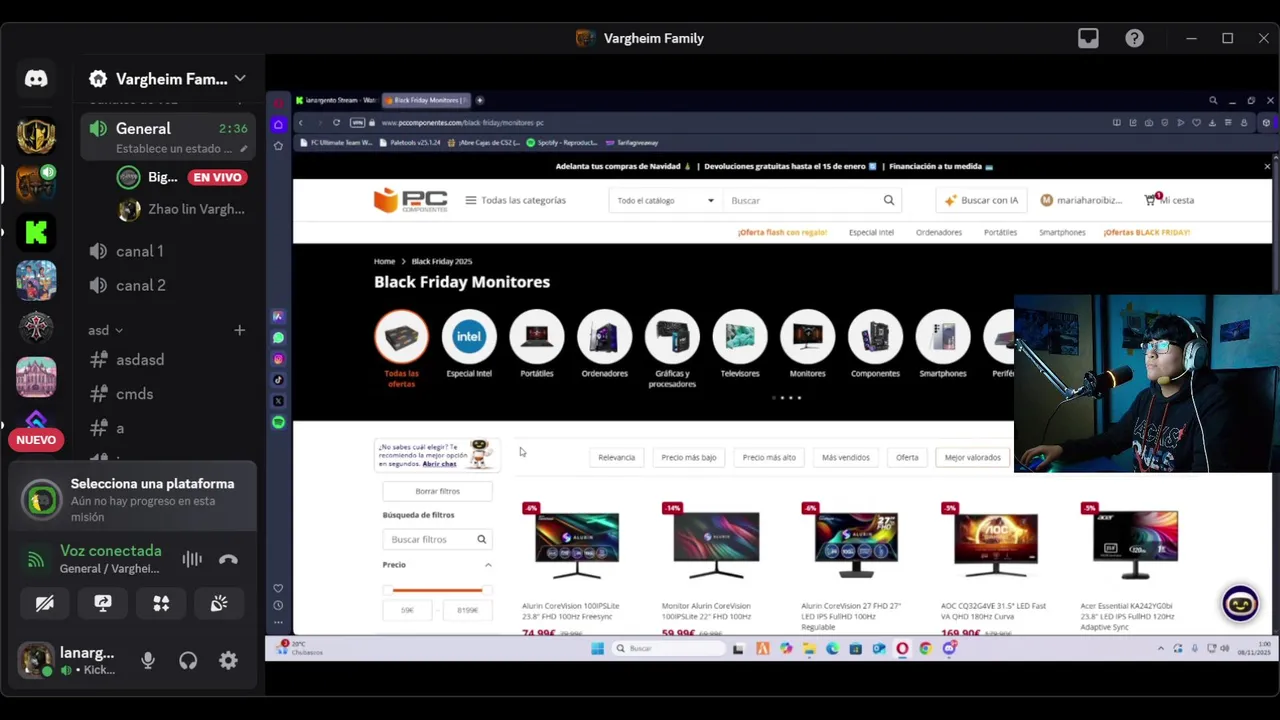
Task: Open Todas las categorías menu
Action: 515,200
